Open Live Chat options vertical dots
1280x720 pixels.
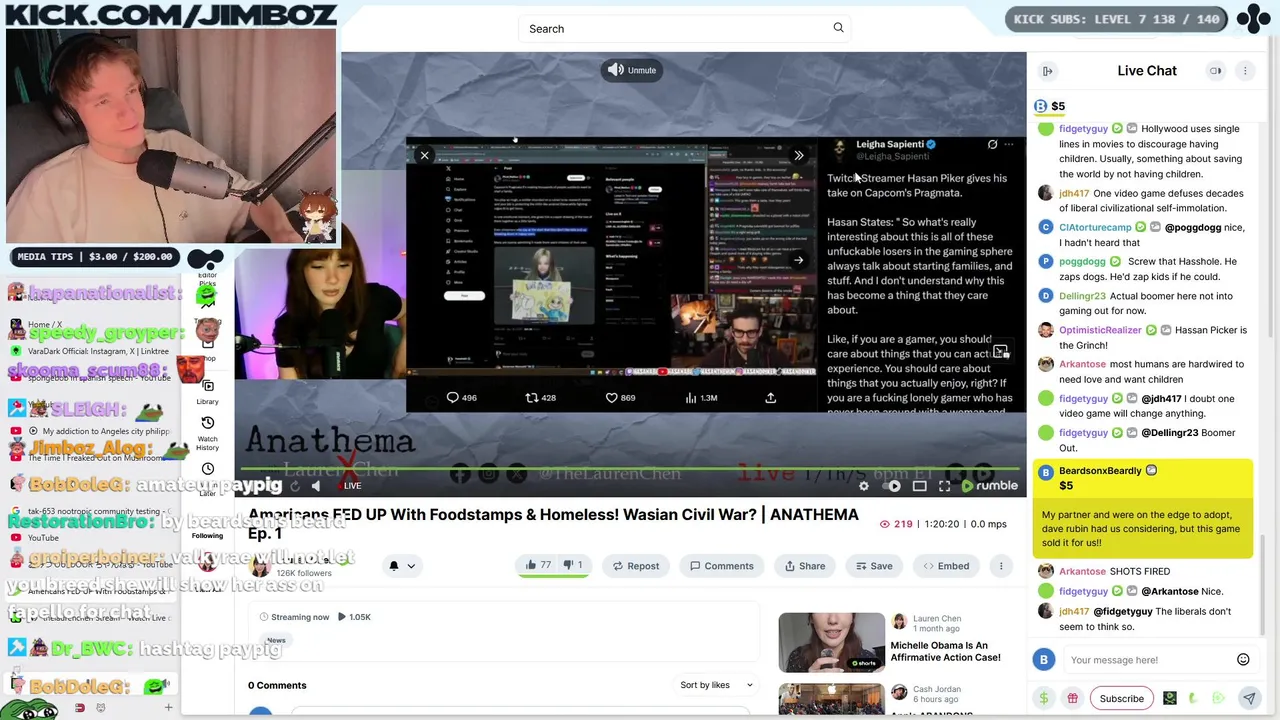1245,71
